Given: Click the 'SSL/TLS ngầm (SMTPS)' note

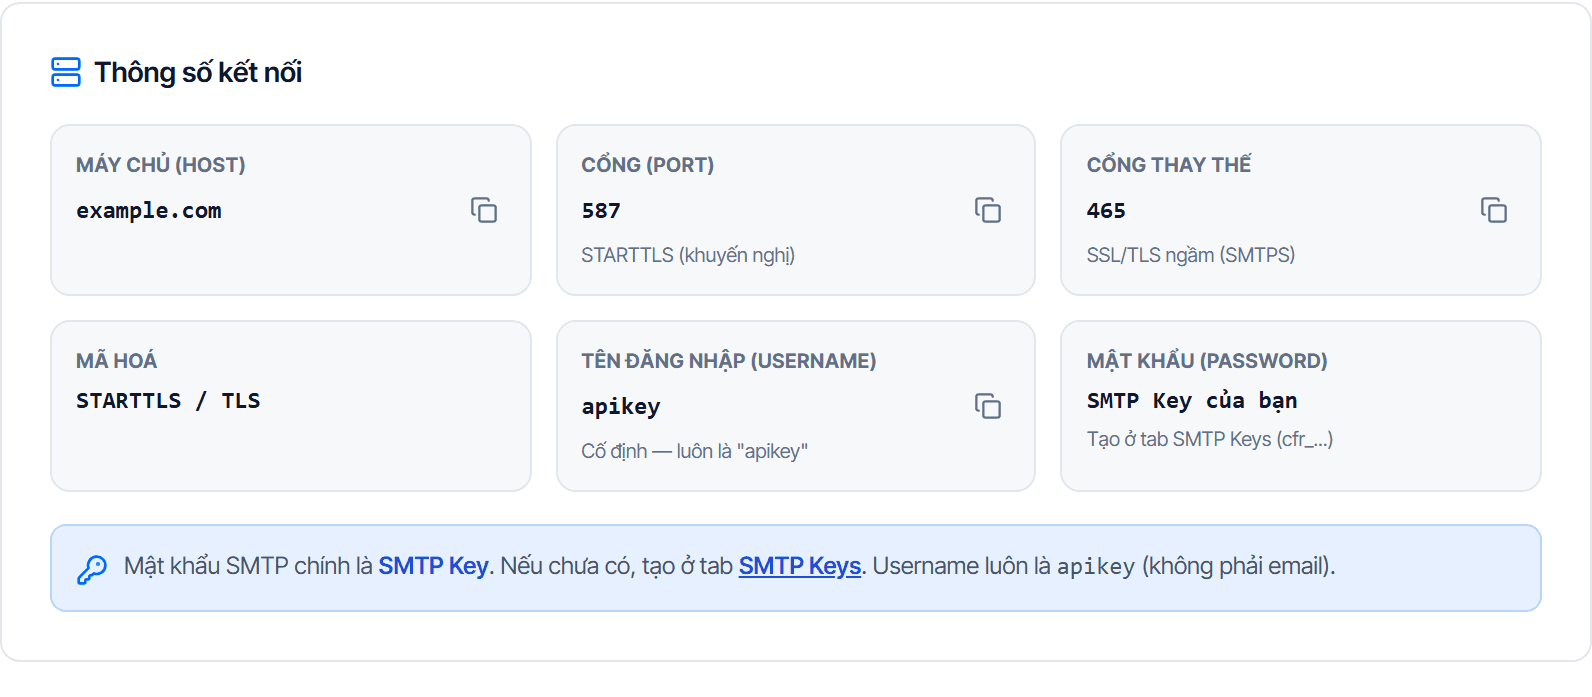Looking at the screenshot, I should [1191, 255].
